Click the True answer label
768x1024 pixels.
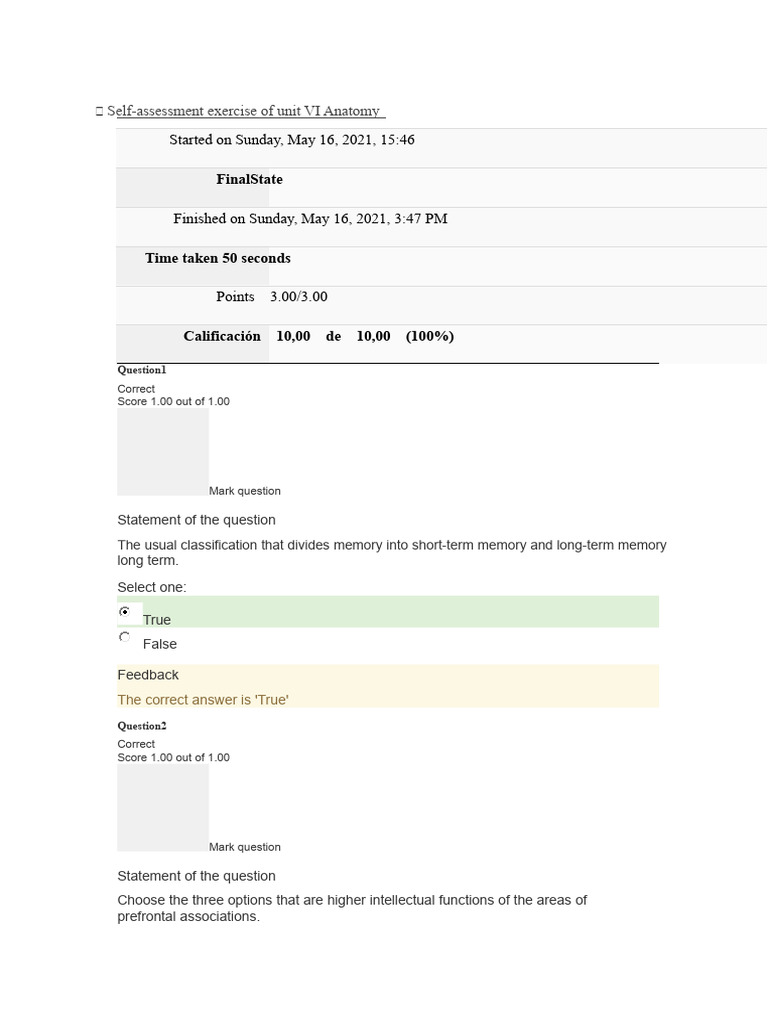click(x=157, y=620)
